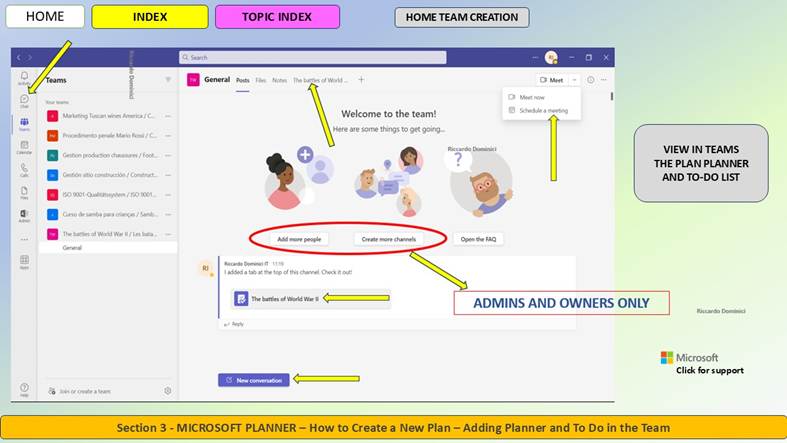Click the Marketing Tuscan wines team avatar

tap(52, 116)
